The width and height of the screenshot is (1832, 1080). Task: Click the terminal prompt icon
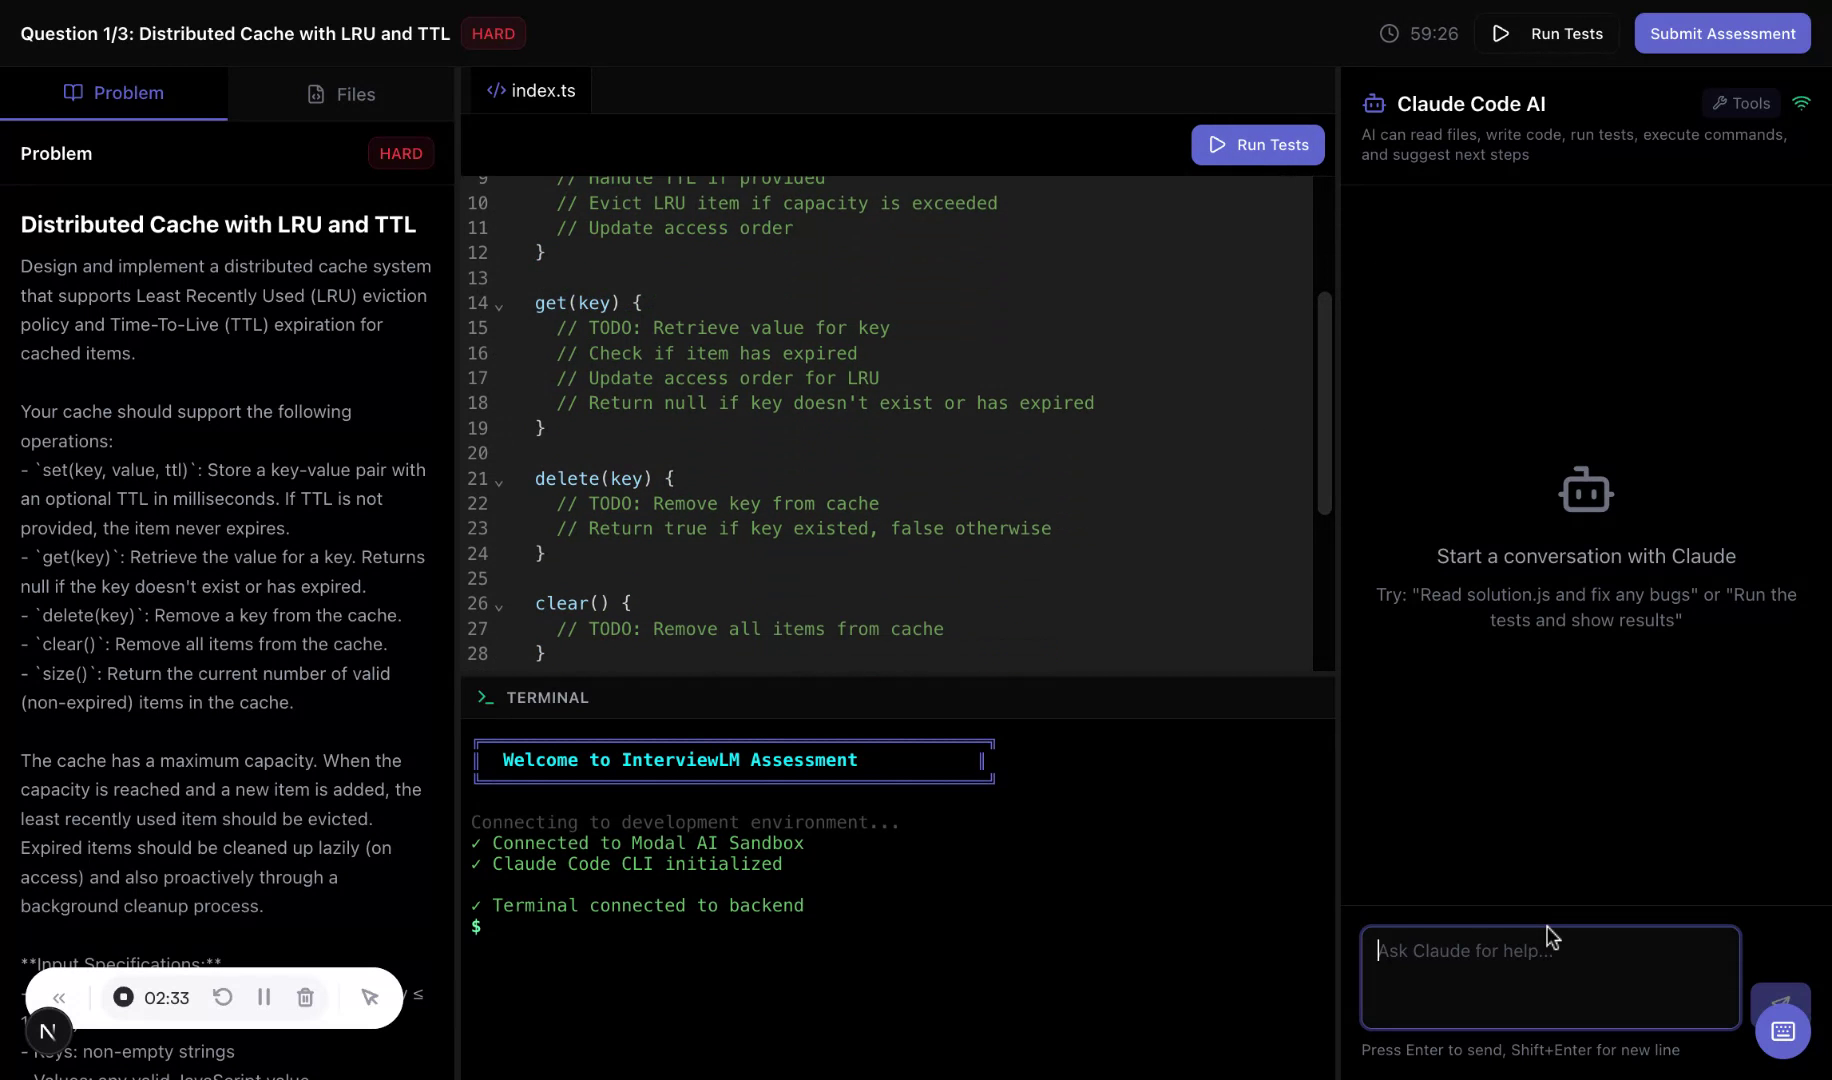(x=485, y=697)
